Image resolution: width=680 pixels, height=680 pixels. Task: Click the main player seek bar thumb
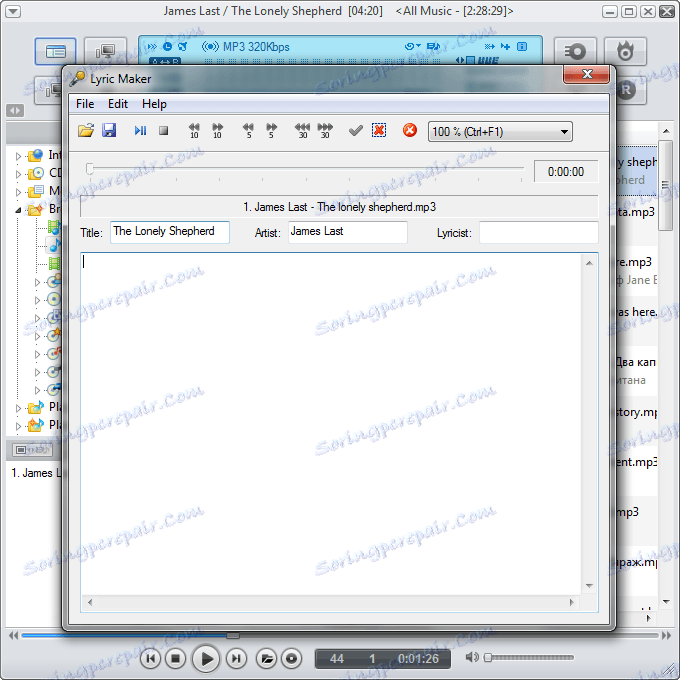coord(233,636)
